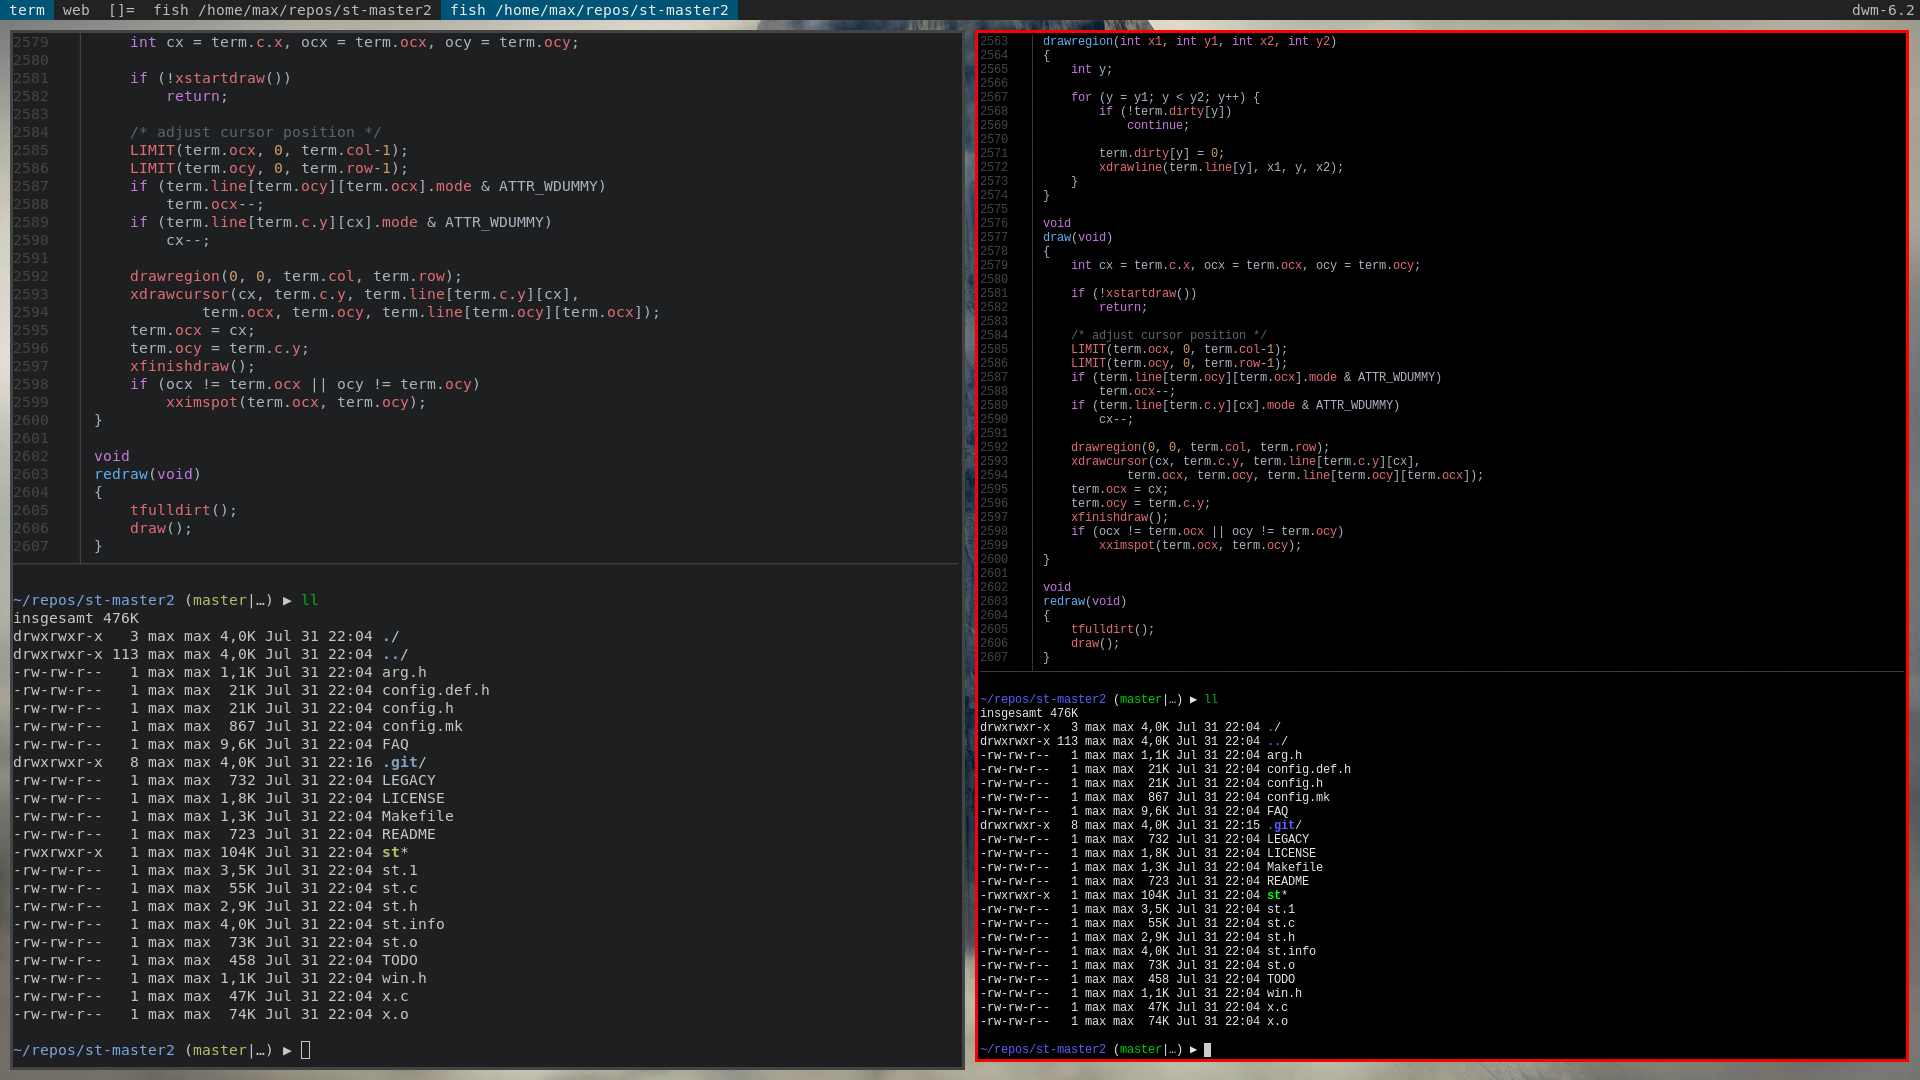Click 'st.info' in the left terminal listing
This screenshot has height=1080, width=1920.
pyautogui.click(x=413, y=924)
